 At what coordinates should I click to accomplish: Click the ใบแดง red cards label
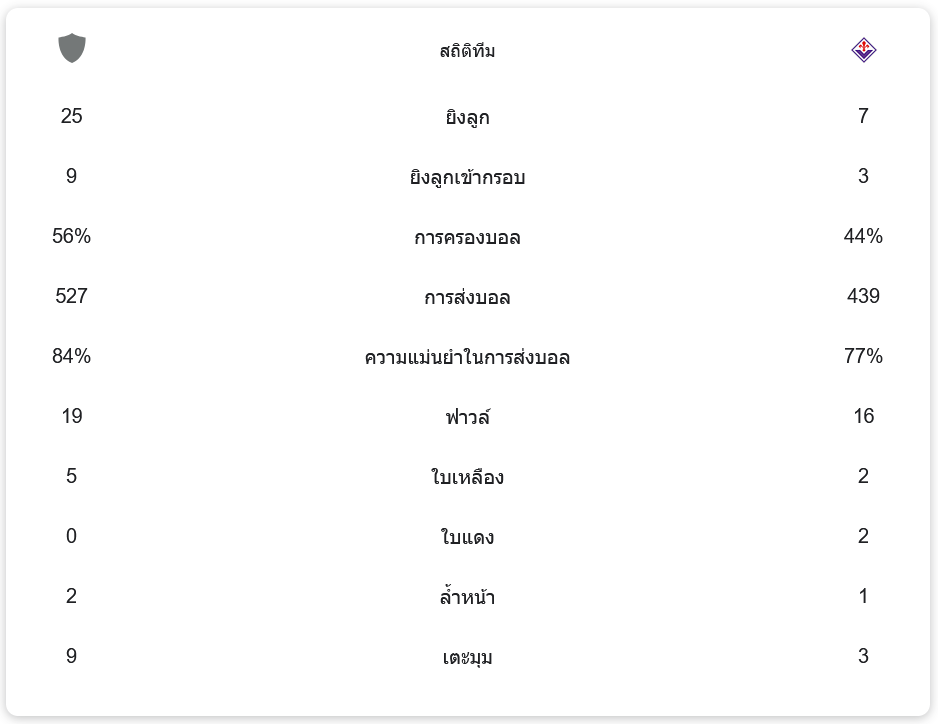(x=467, y=538)
